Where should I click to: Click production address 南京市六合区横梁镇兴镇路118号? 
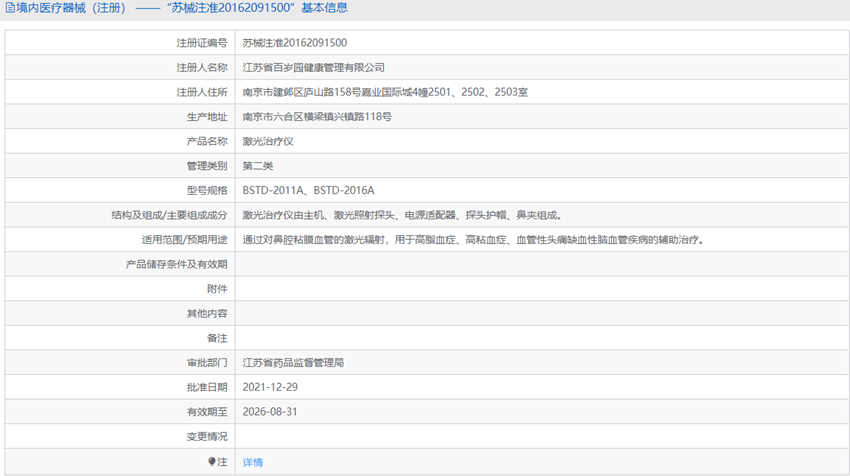pyautogui.click(x=317, y=117)
